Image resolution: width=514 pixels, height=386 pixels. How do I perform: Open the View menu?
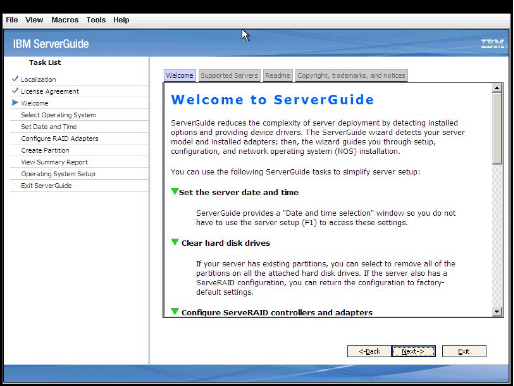[34, 20]
